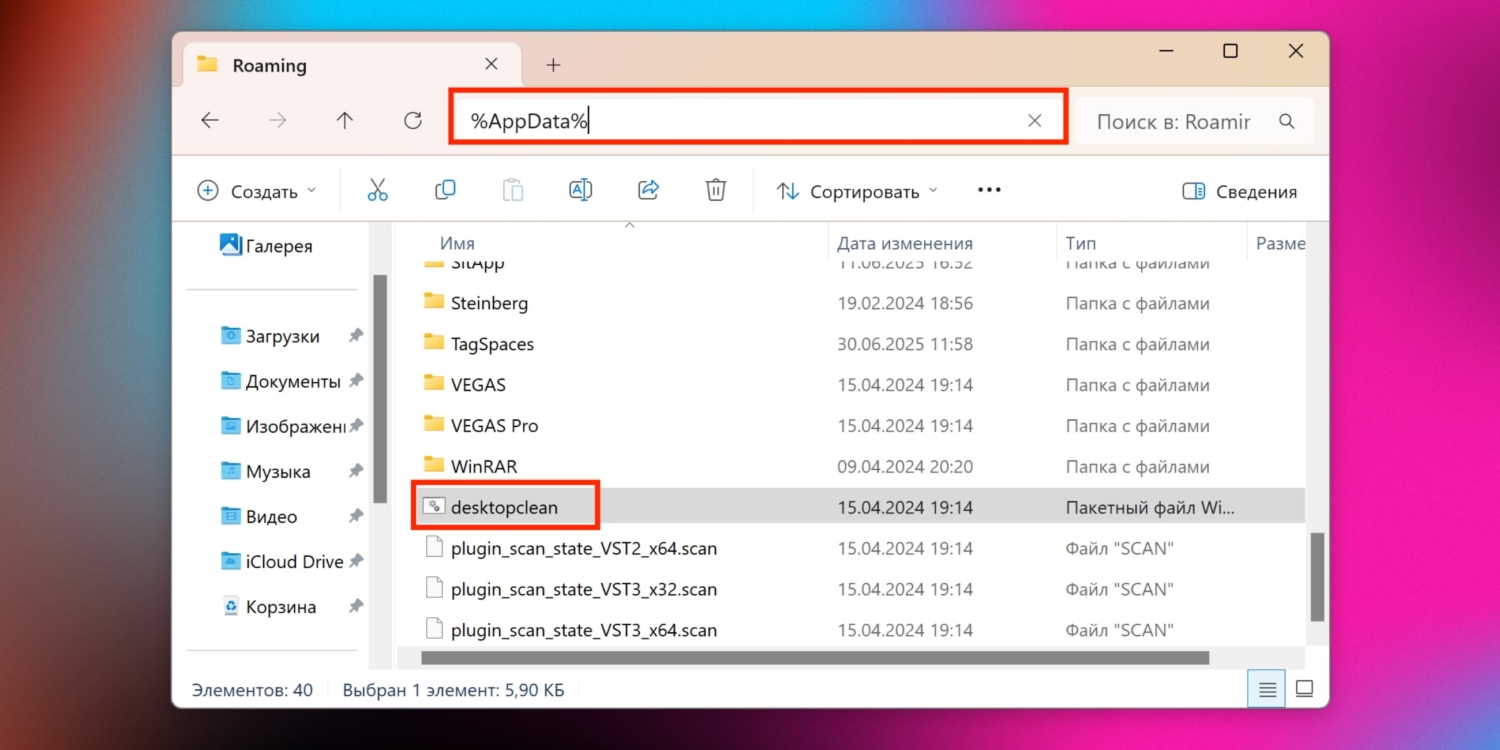The height and width of the screenshot is (750, 1500).
Task: Refresh the current folder view
Action: point(412,121)
